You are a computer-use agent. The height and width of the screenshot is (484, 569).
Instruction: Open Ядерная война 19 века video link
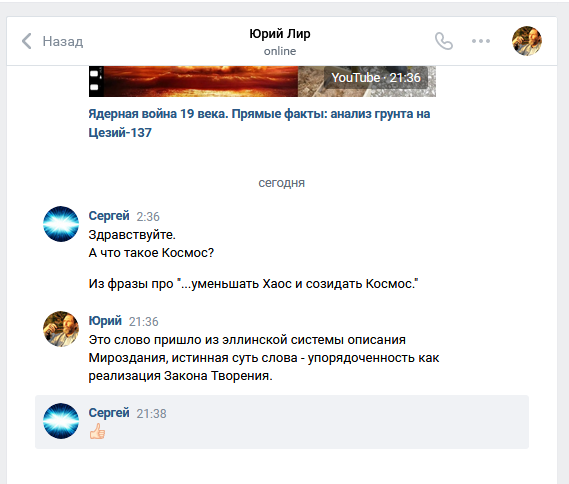[x=259, y=123]
